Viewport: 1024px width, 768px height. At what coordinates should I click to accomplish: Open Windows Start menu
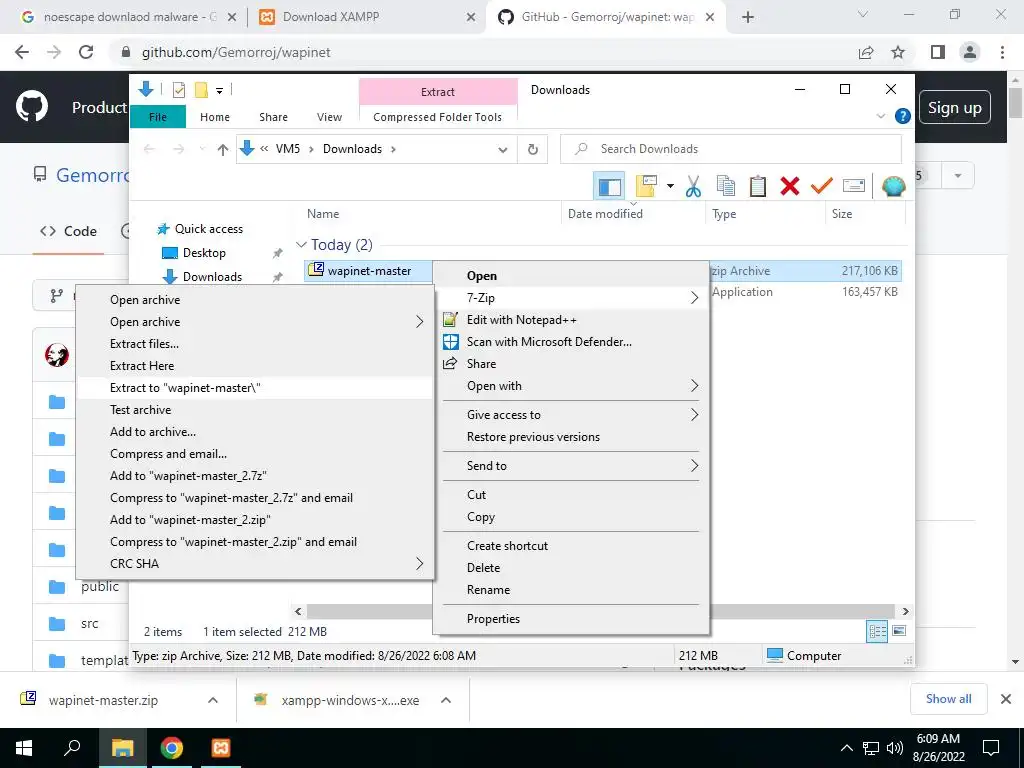pyautogui.click(x=24, y=748)
